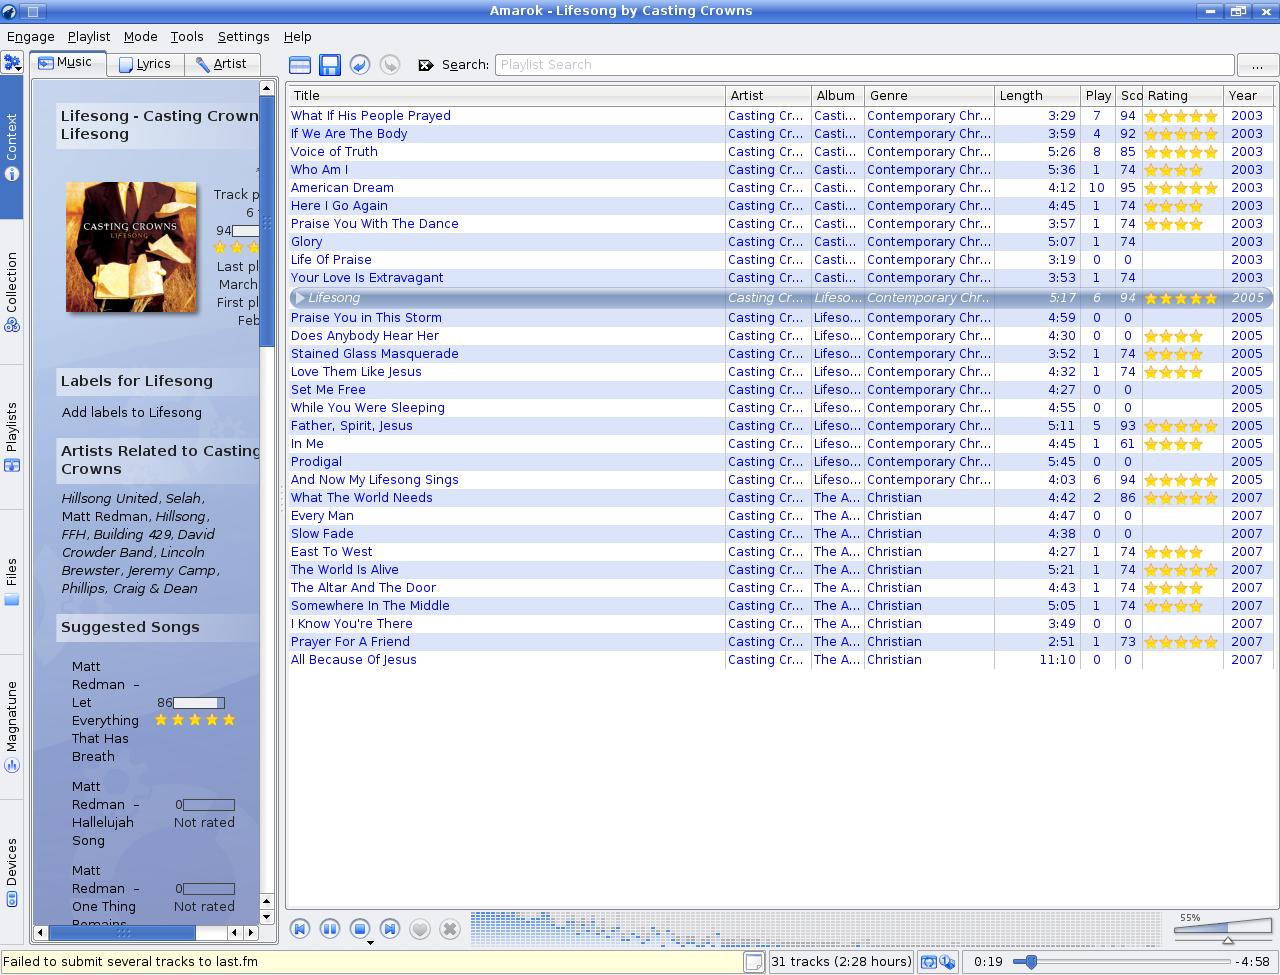
Task: Switch to the Music tab
Action: pyautogui.click(x=66, y=62)
